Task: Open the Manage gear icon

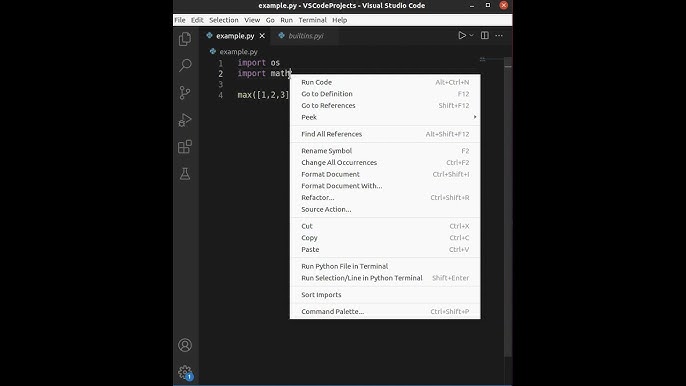Action: tap(185, 372)
